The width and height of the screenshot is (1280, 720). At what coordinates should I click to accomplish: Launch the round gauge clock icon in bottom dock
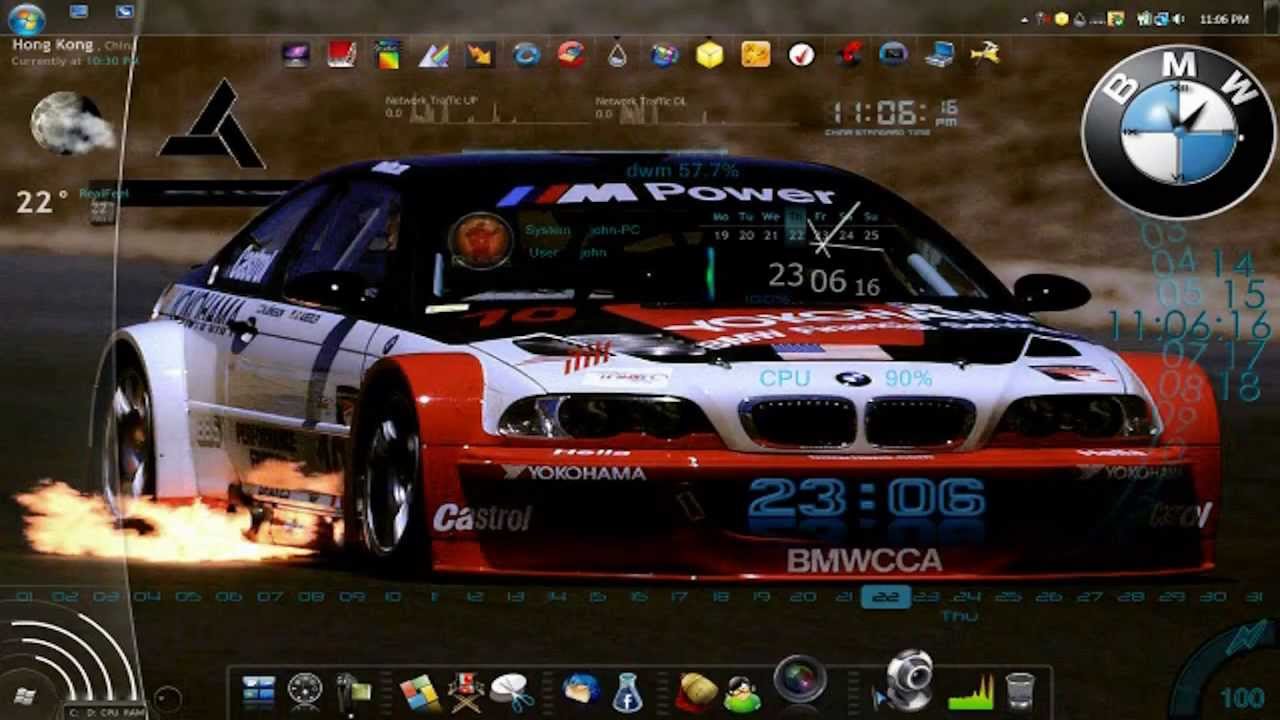pos(305,689)
